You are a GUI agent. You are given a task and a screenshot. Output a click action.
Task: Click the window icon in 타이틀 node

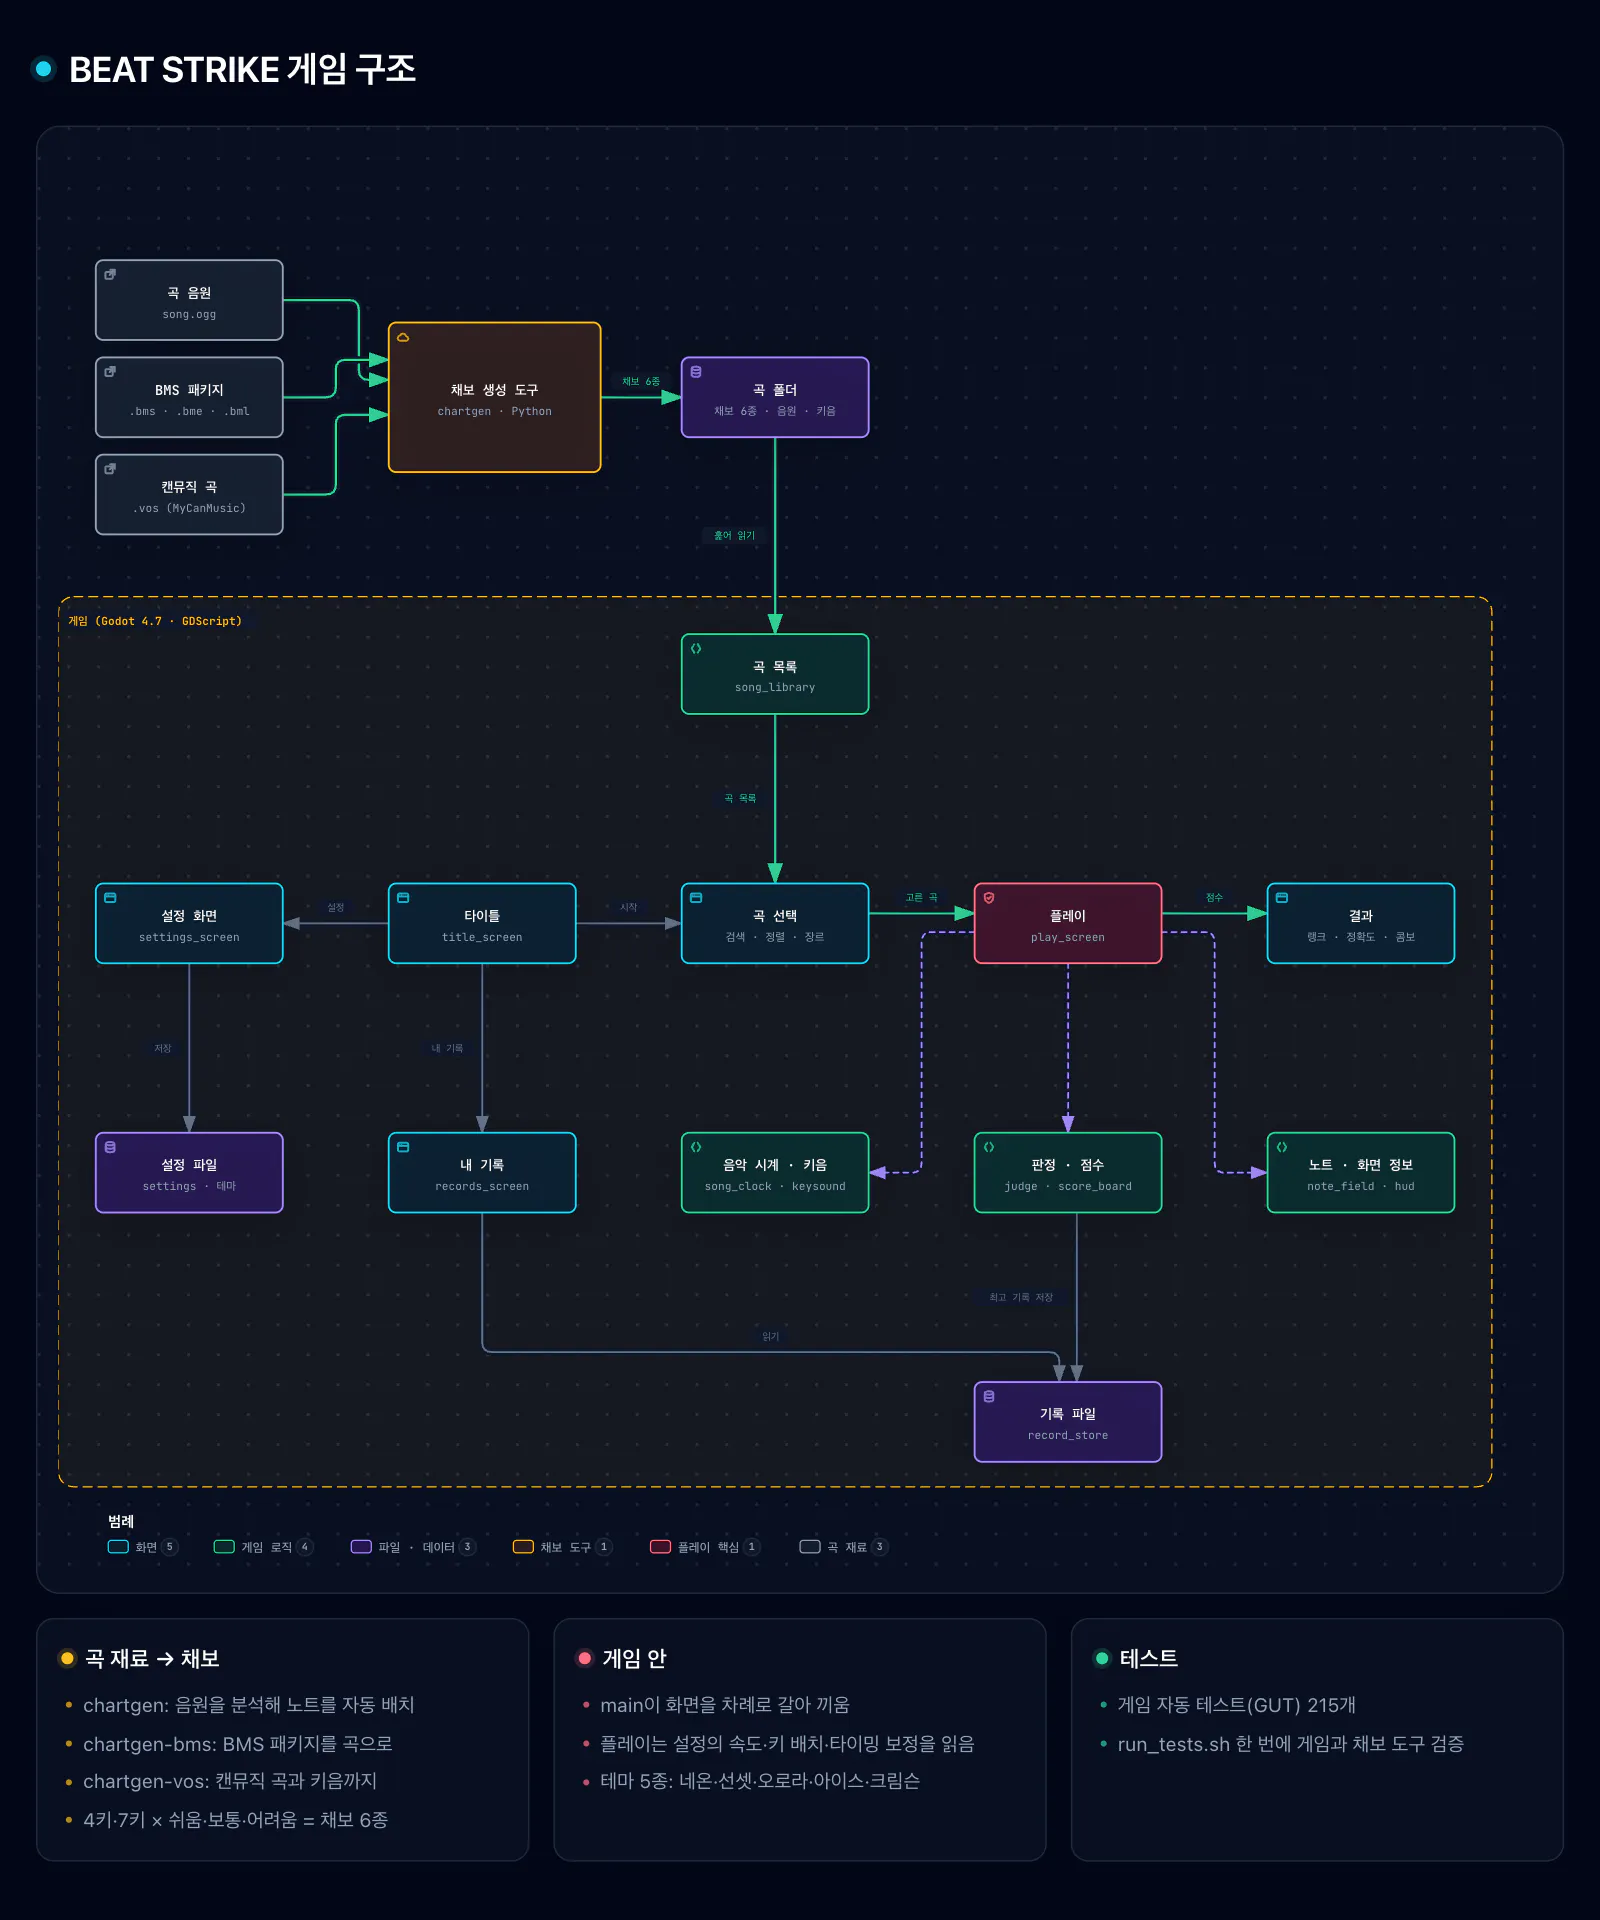pos(403,898)
